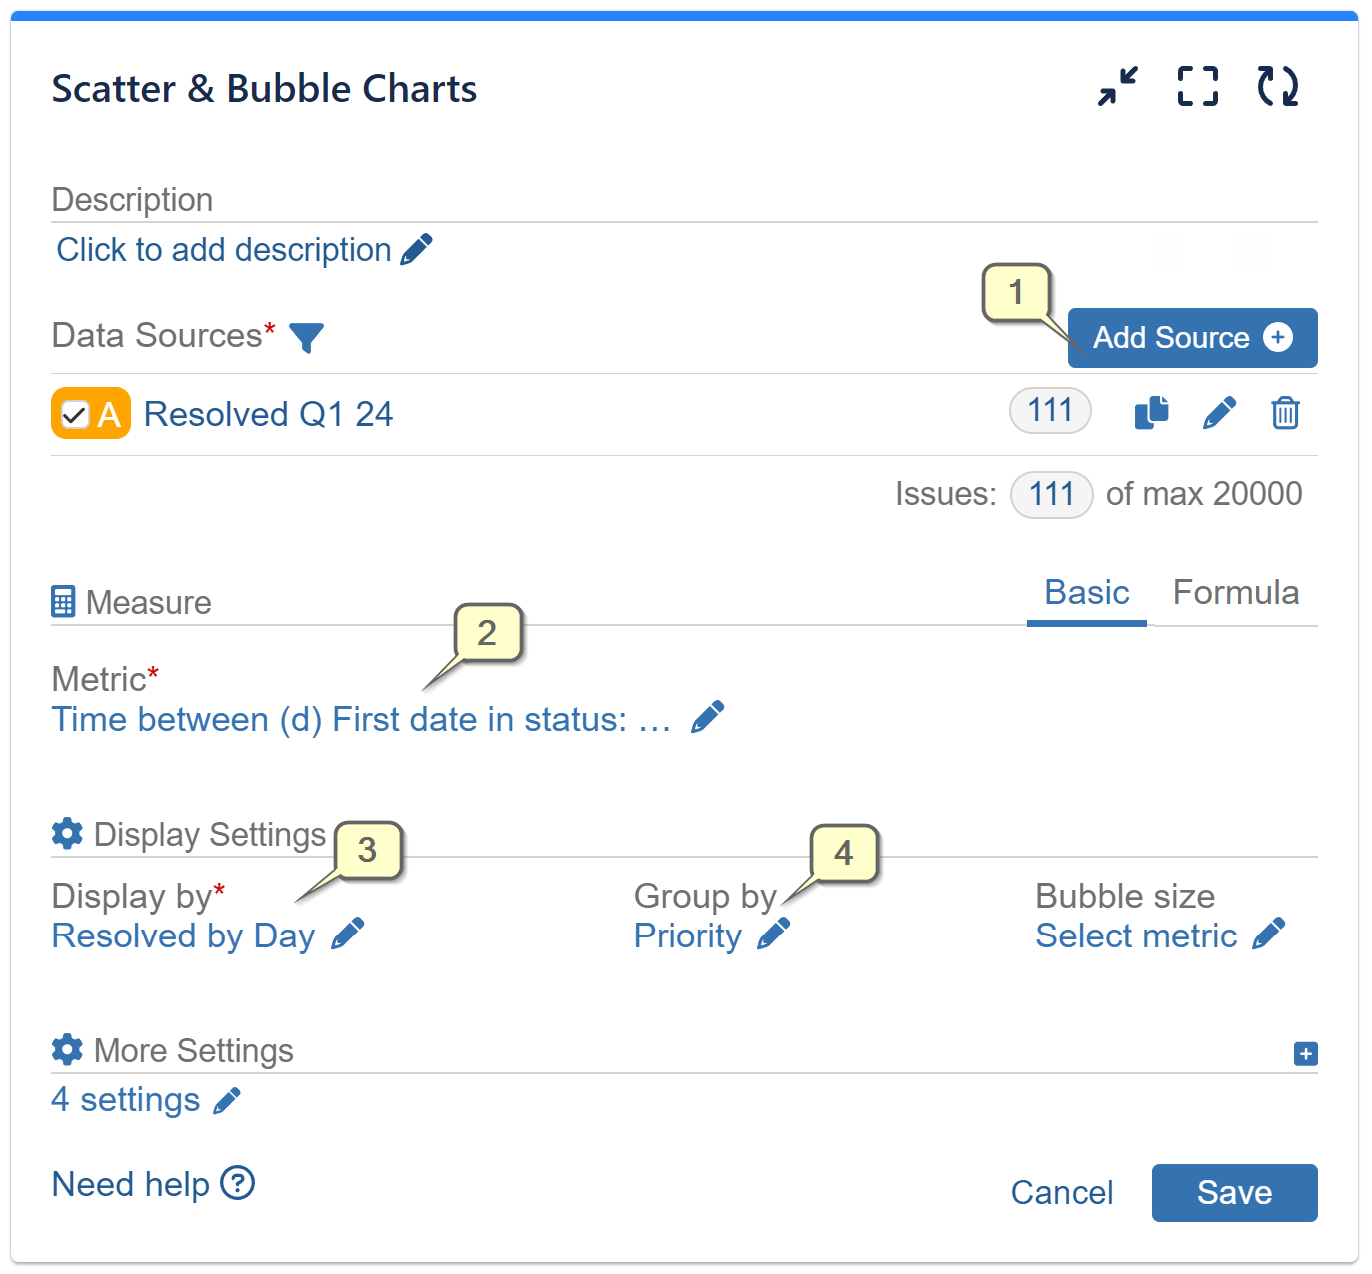Click the Display Settings gear icon
Image resolution: width=1372 pixels, height=1274 pixels.
click(66, 833)
